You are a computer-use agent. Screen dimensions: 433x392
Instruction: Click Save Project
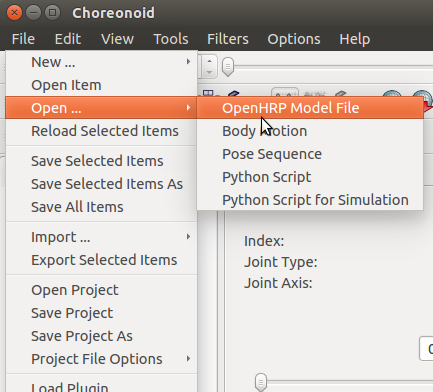pyautogui.click(x=101, y=313)
